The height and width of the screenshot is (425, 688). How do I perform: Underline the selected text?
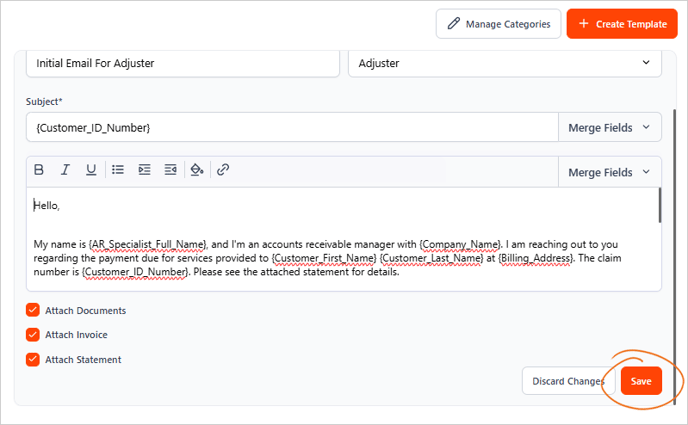tap(91, 170)
